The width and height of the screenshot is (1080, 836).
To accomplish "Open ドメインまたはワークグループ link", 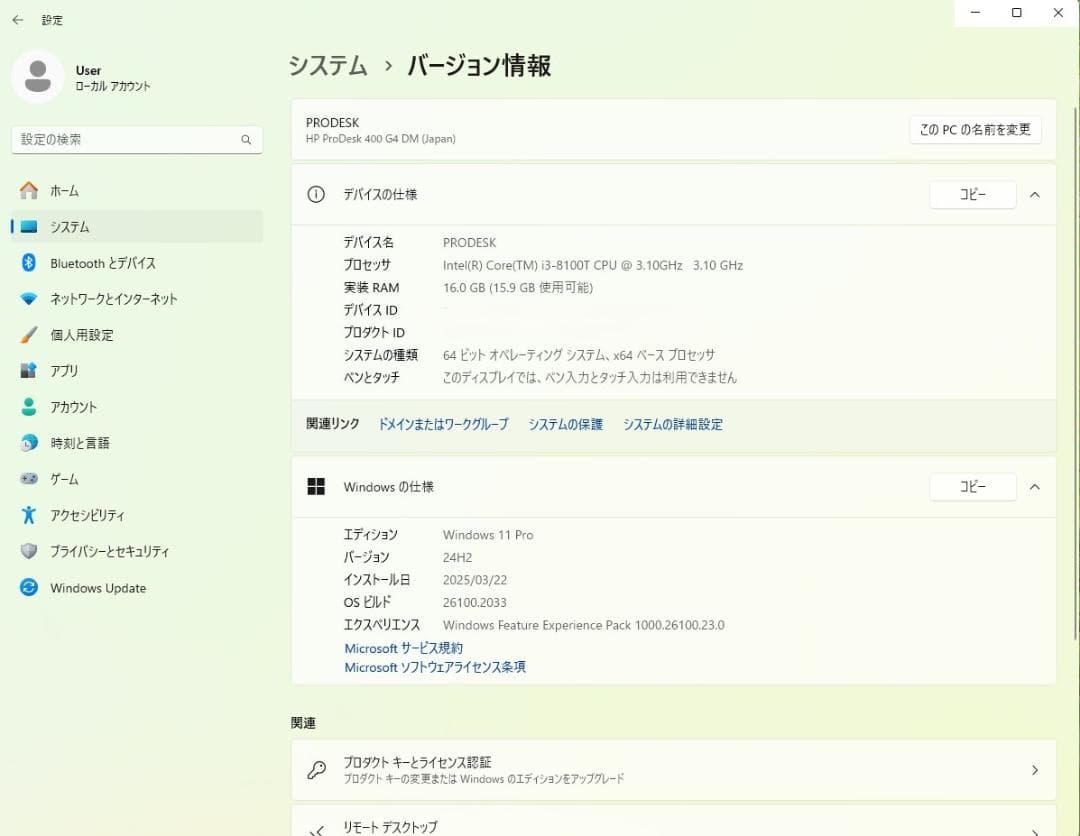I will 444,424.
